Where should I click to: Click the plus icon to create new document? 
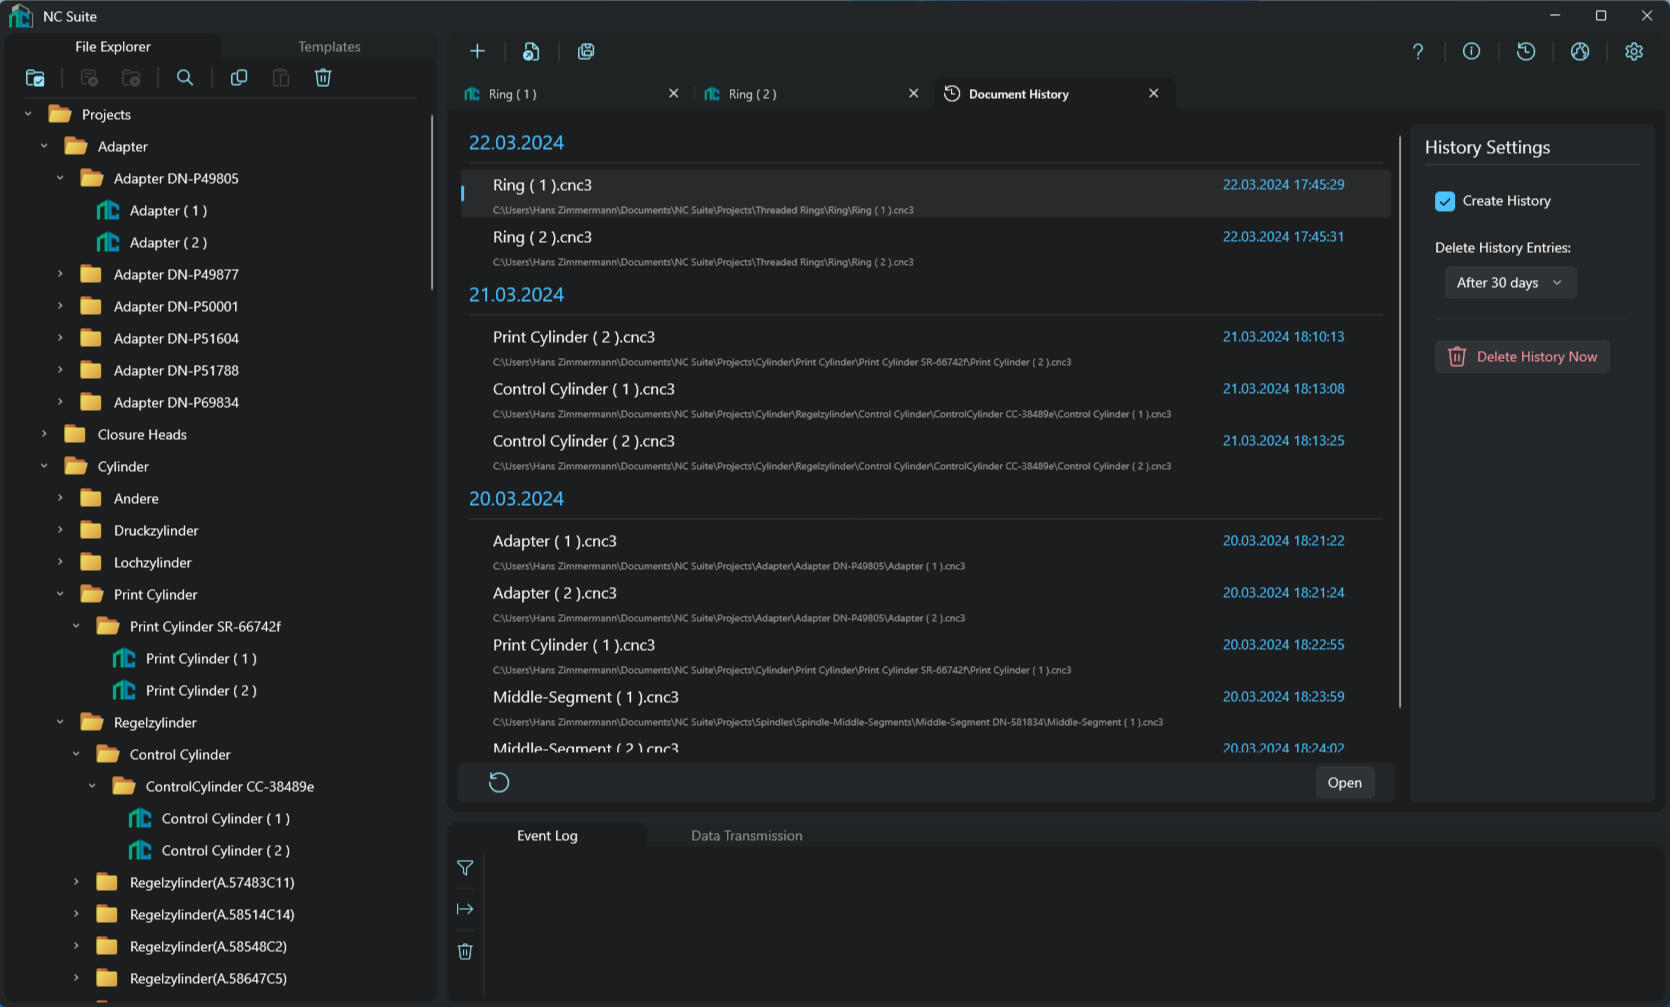point(477,52)
